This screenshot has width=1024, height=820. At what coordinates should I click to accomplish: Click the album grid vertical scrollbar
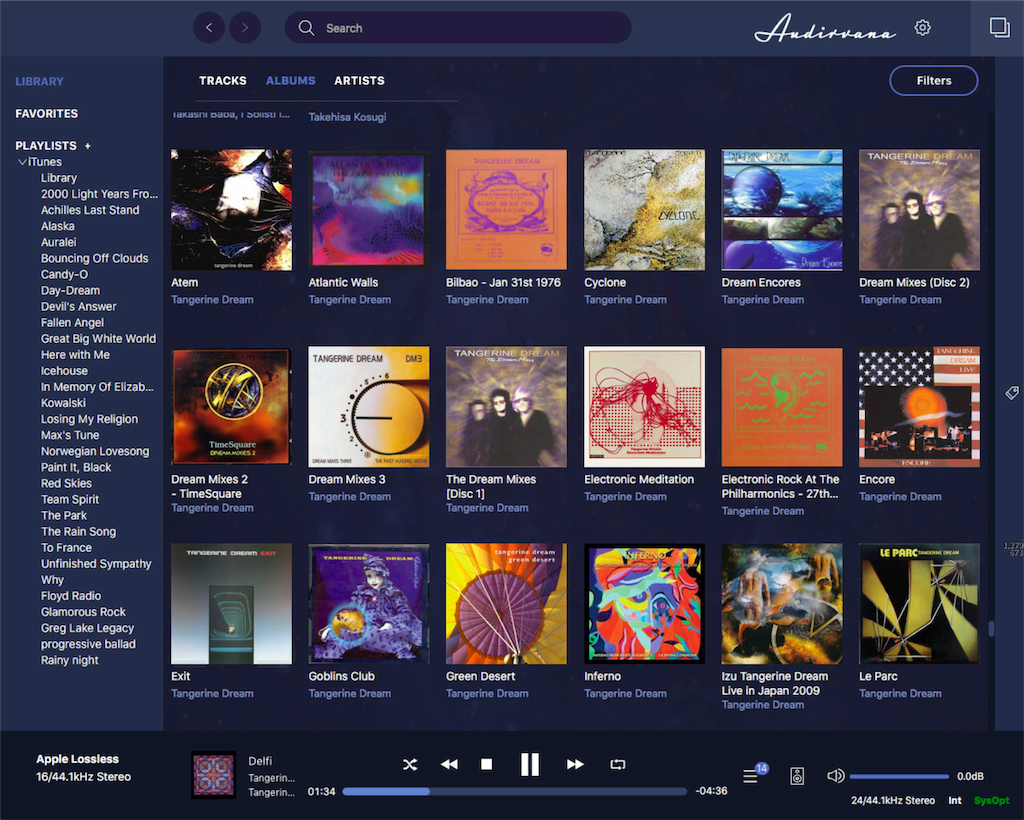pos(991,628)
